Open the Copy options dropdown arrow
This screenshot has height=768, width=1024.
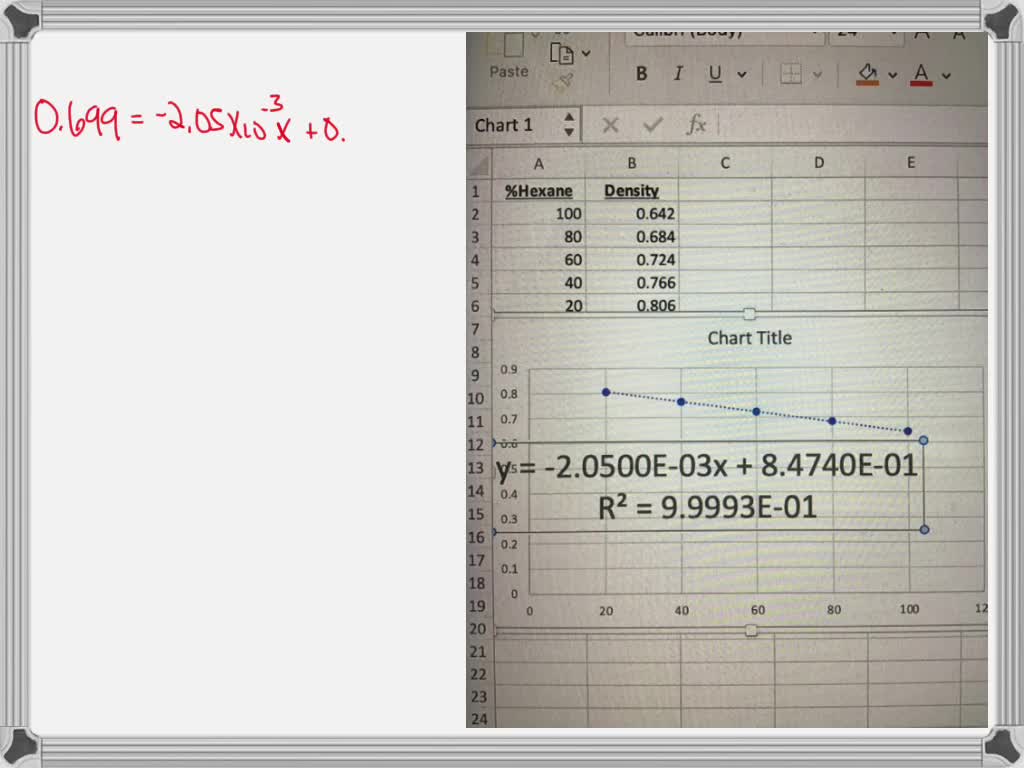pos(586,53)
